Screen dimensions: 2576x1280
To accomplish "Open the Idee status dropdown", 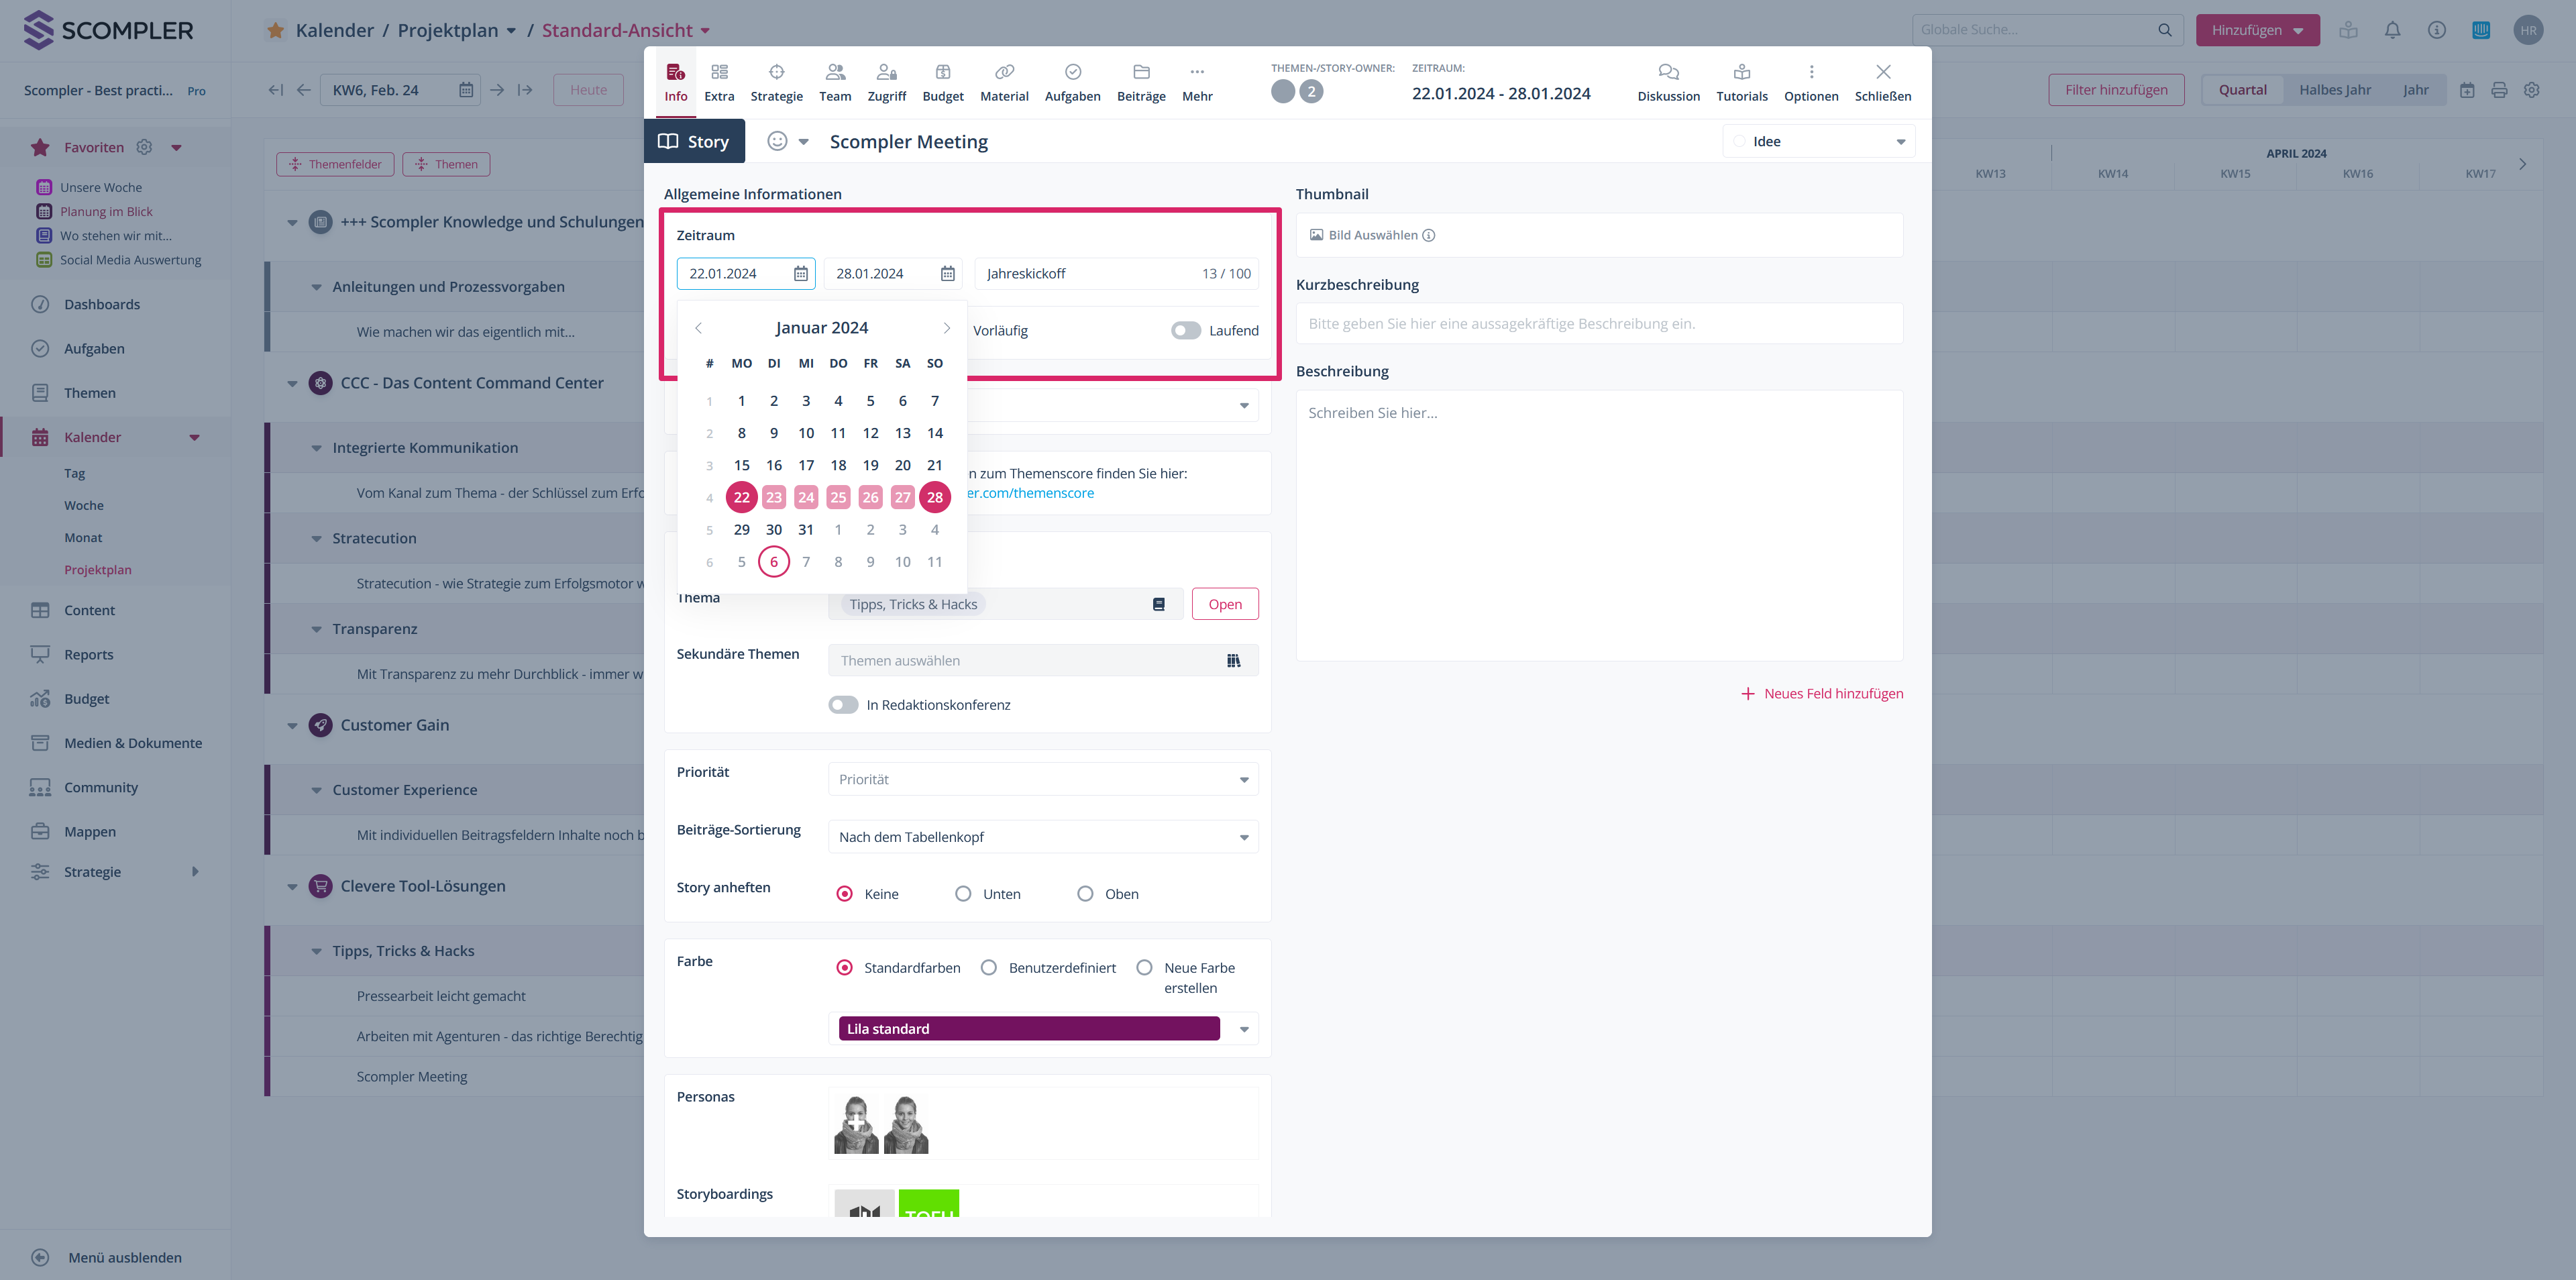I will point(1818,141).
